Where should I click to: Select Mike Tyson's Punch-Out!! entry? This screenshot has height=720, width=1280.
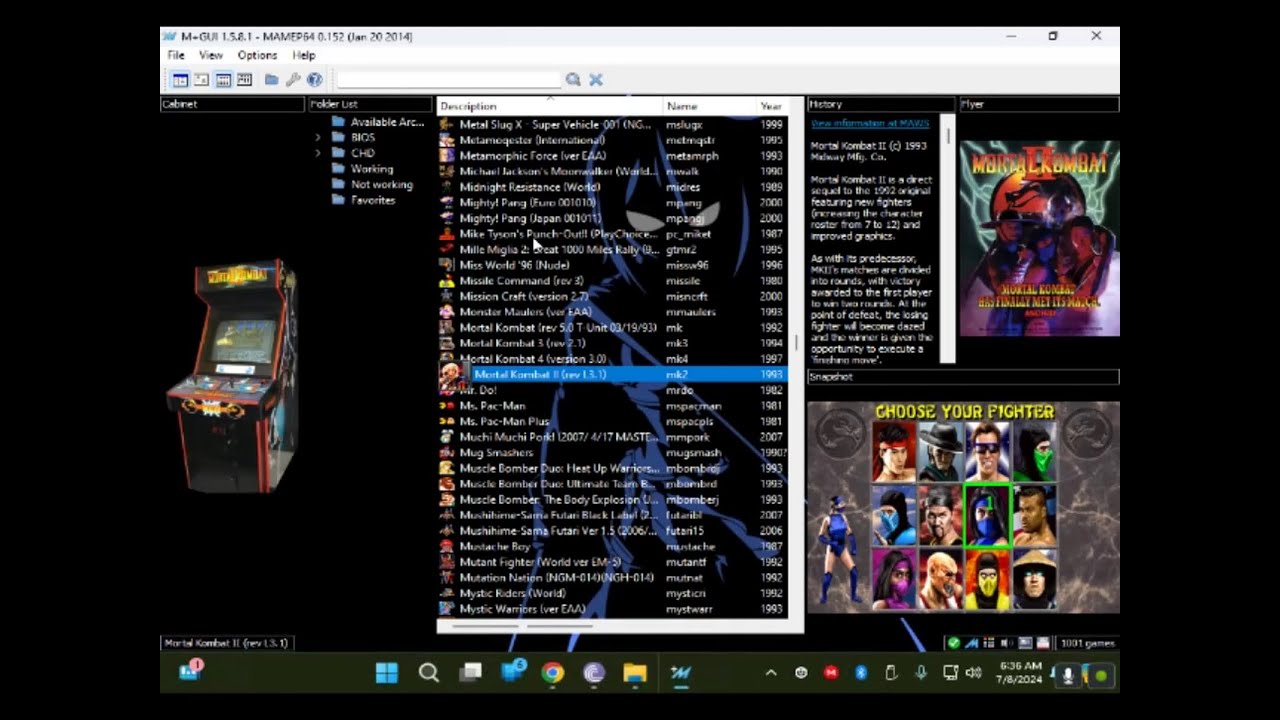pyautogui.click(x=612, y=234)
